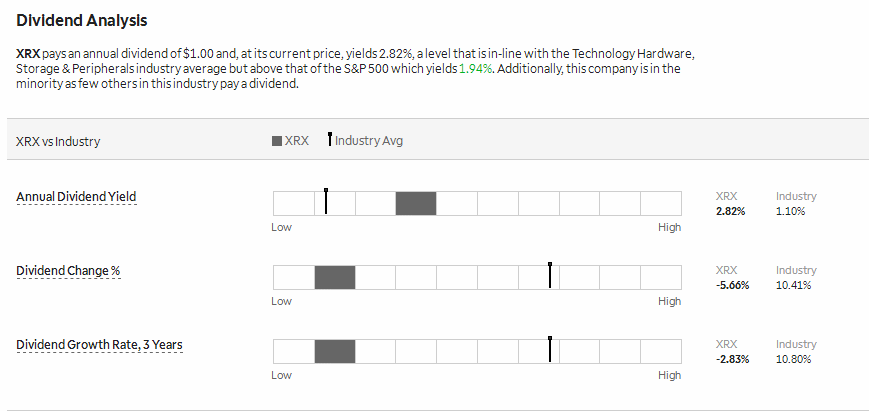Click the 10.41% industry dividend change value
This screenshot has width=869, height=411.
coord(794,285)
